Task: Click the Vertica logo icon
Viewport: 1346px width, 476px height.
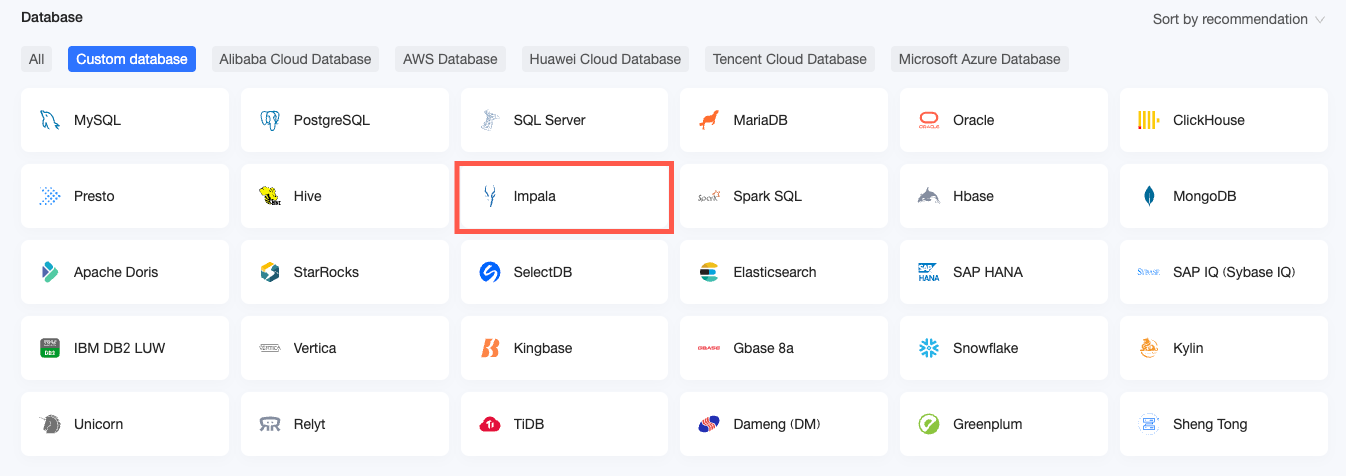Action: pyautogui.click(x=269, y=348)
